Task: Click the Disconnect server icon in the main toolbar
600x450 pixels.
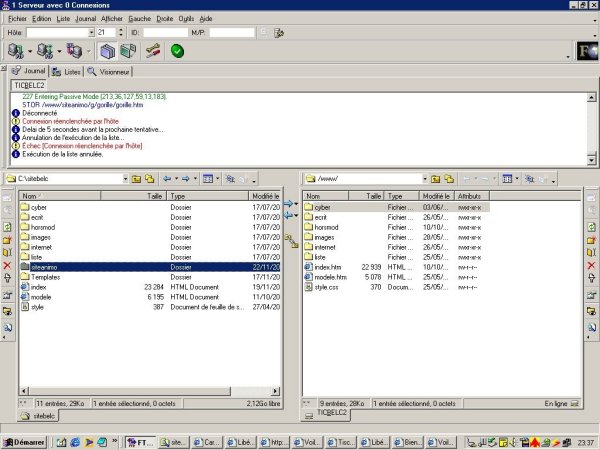Action: click(45, 51)
